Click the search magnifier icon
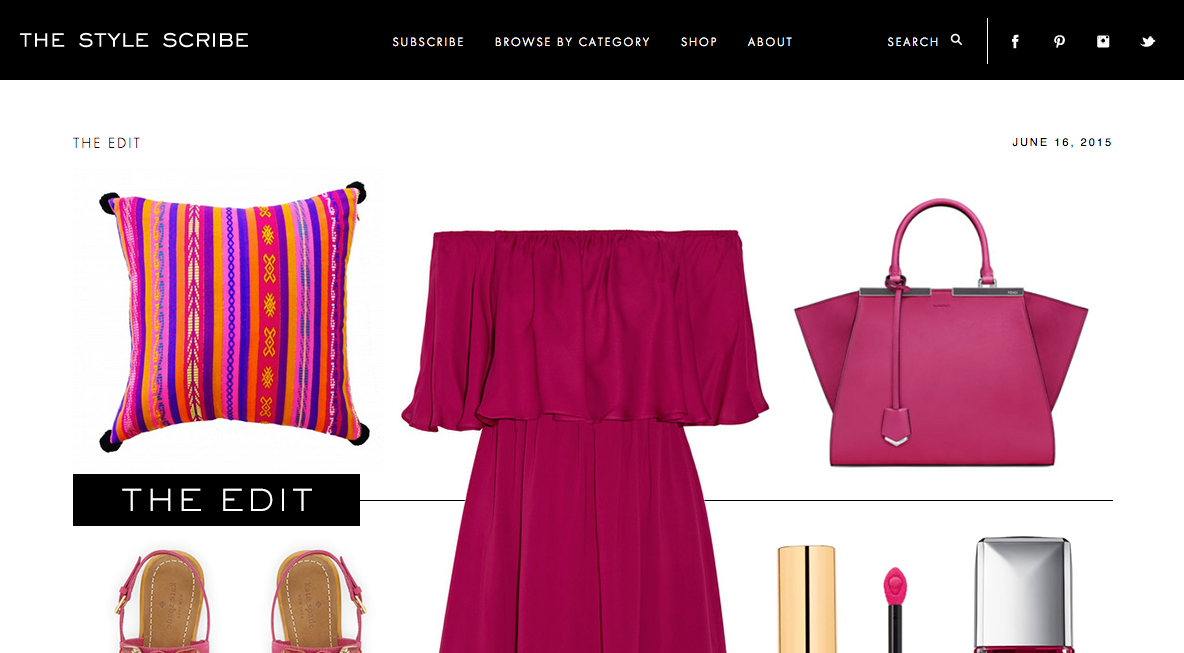 click(957, 40)
